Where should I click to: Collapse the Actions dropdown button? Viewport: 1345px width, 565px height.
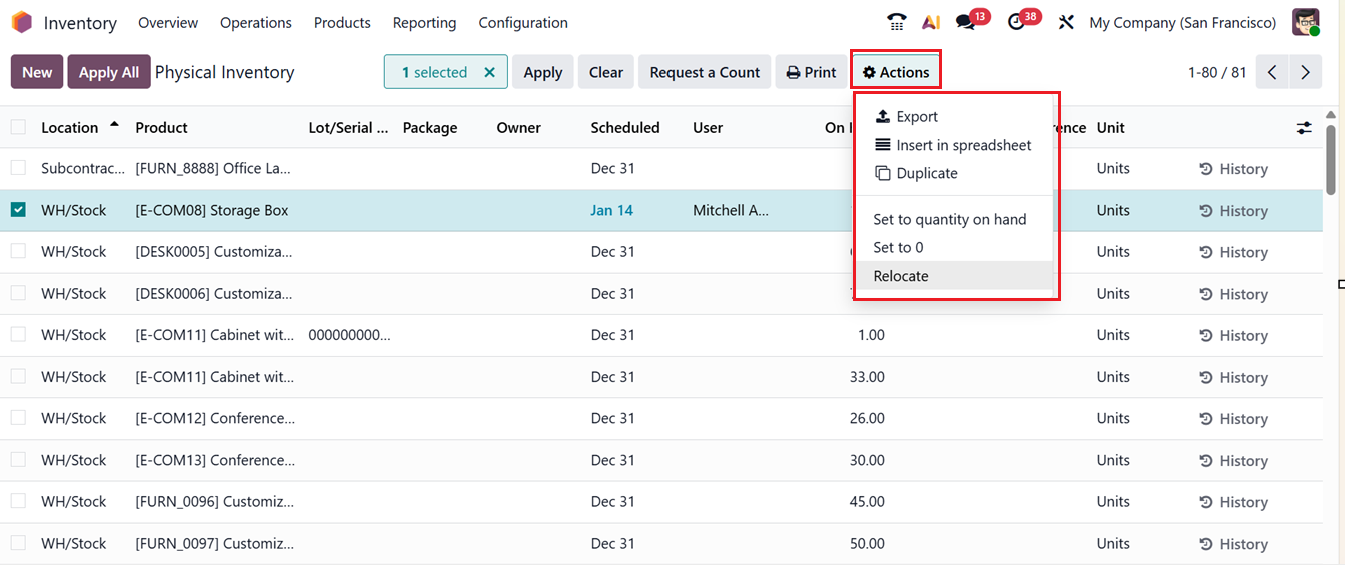[x=896, y=72]
